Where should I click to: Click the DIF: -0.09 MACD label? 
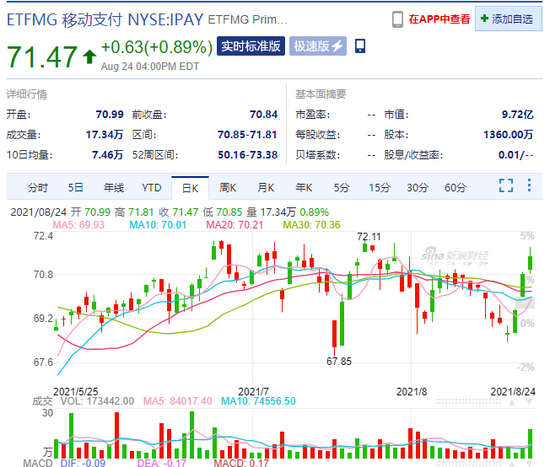pos(83,463)
